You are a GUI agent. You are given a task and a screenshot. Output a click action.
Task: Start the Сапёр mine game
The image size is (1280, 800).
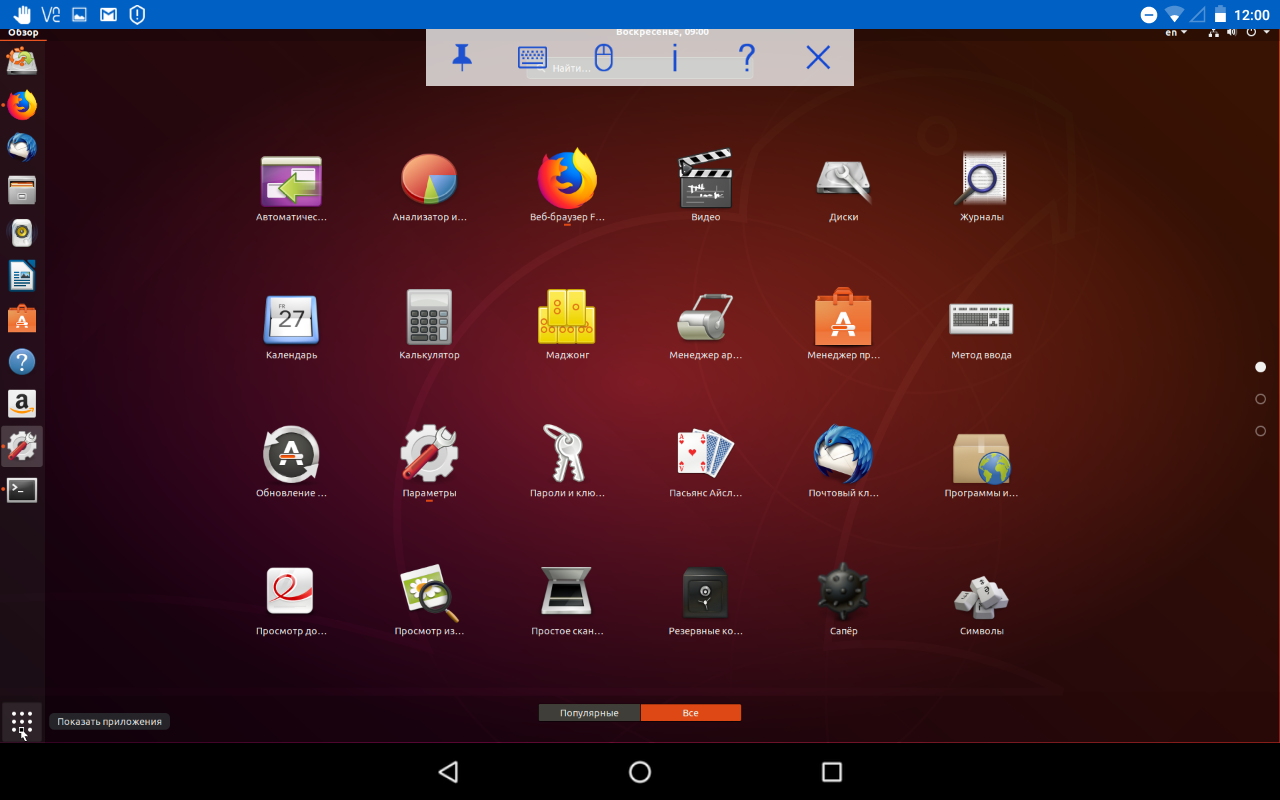pos(843,602)
